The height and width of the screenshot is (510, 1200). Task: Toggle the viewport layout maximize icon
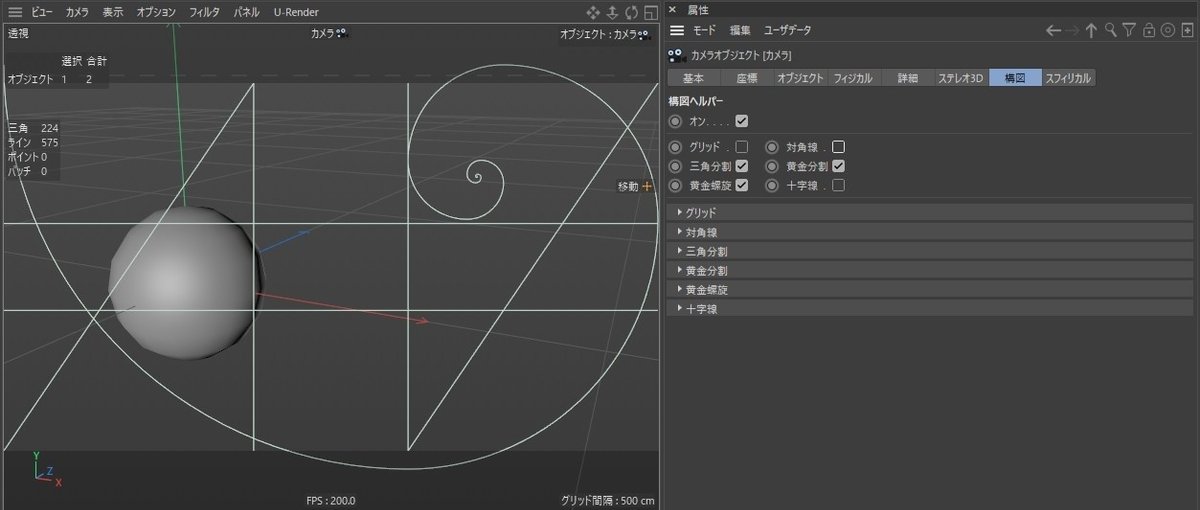tap(650, 12)
